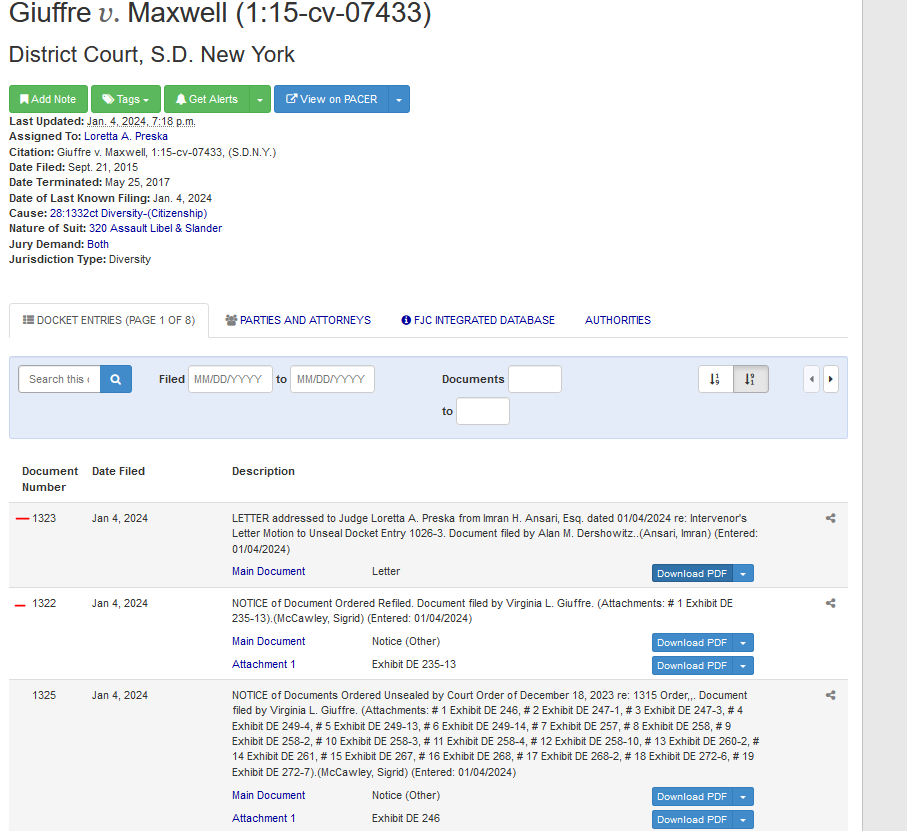
Task: Go to the next docket page arrow
Action: pos(831,379)
